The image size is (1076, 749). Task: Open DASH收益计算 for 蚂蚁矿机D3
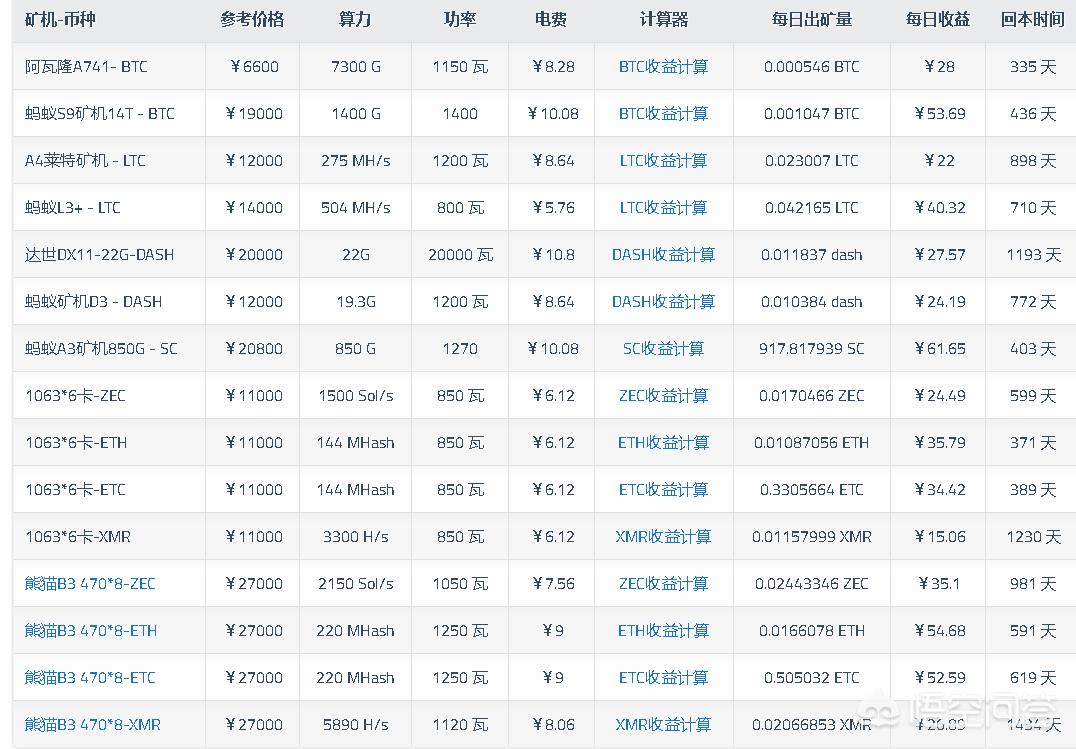[663, 302]
